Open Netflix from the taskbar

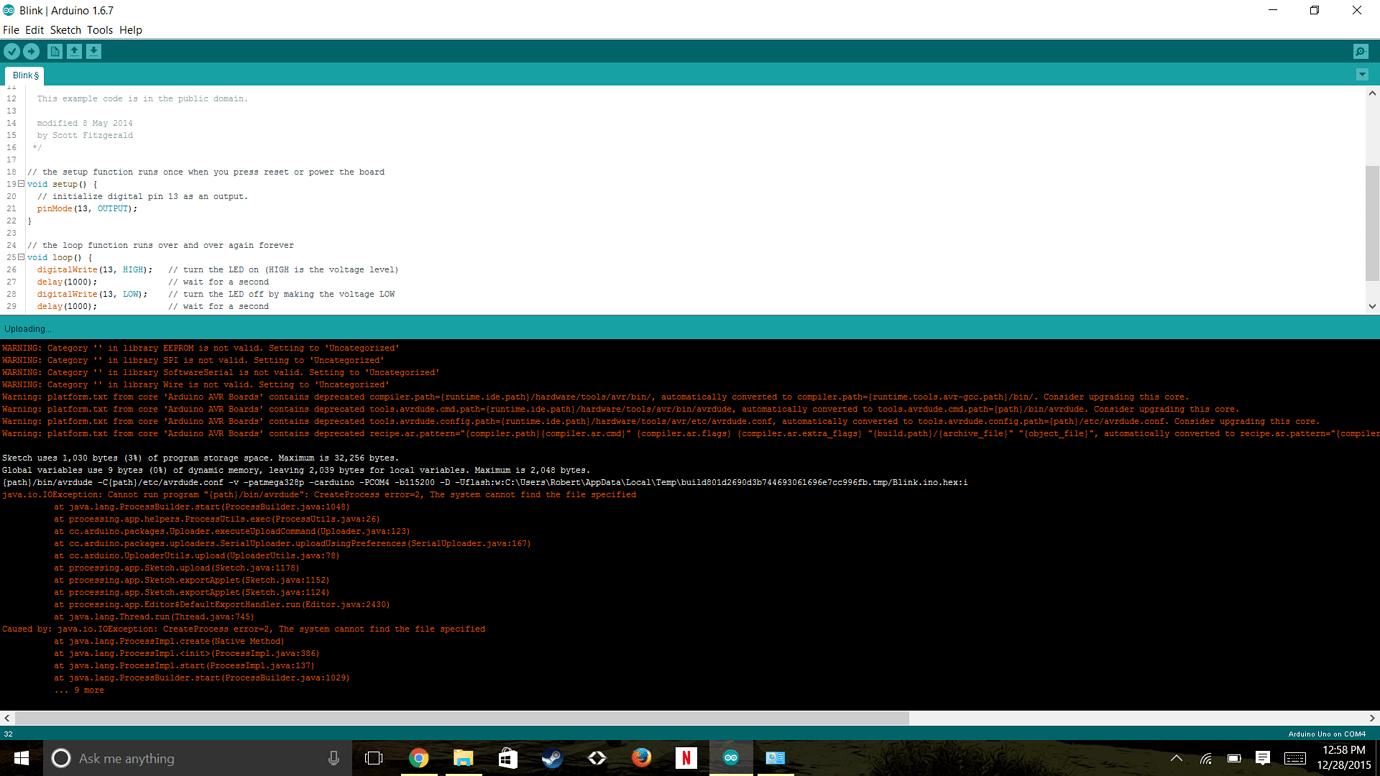686,758
